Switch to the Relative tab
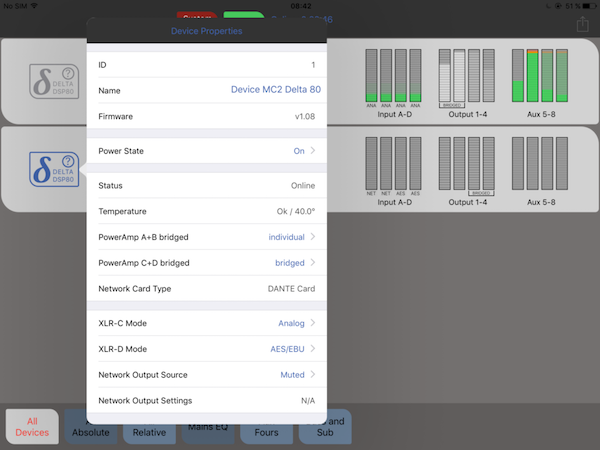This screenshot has width=600, height=450. tap(149, 433)
